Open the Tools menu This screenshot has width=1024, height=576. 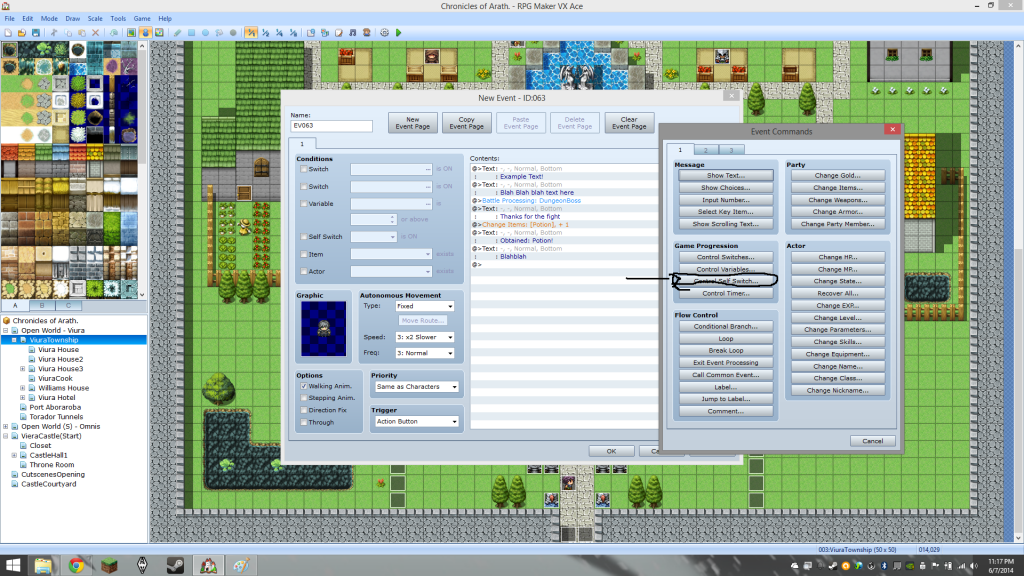pyautogui.click(x=118, y=19)
